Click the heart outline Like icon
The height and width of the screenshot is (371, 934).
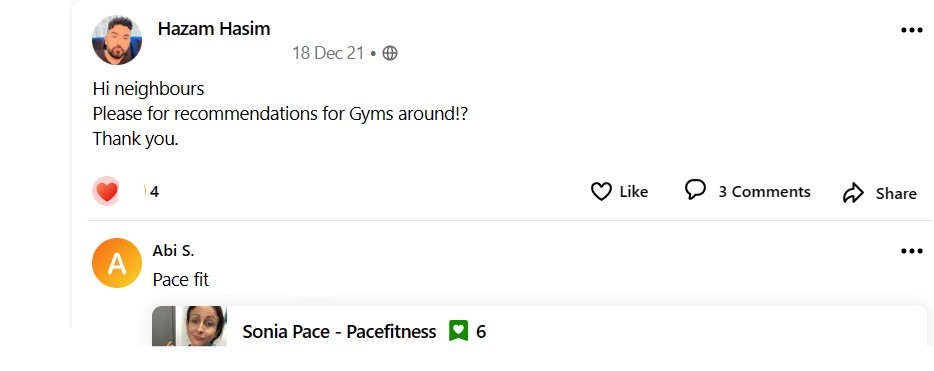[601, 192]
